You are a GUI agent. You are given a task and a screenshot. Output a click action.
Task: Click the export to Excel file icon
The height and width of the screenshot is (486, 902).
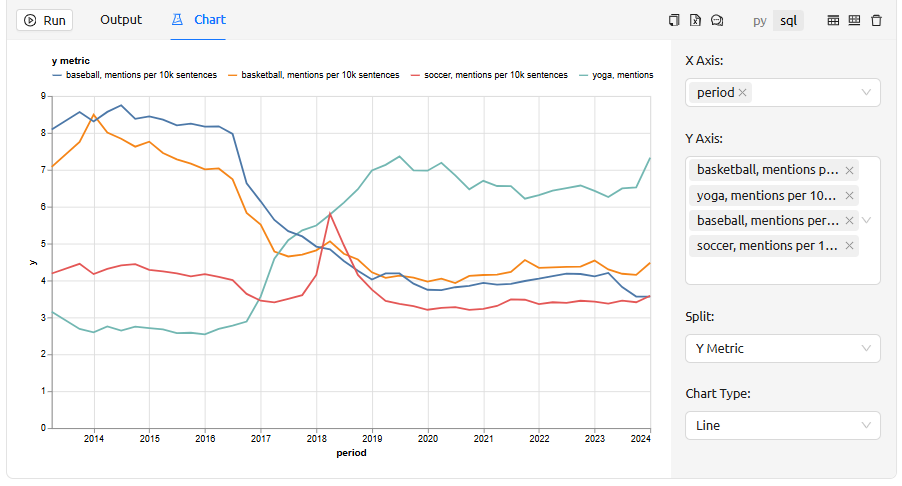(695, 20)
